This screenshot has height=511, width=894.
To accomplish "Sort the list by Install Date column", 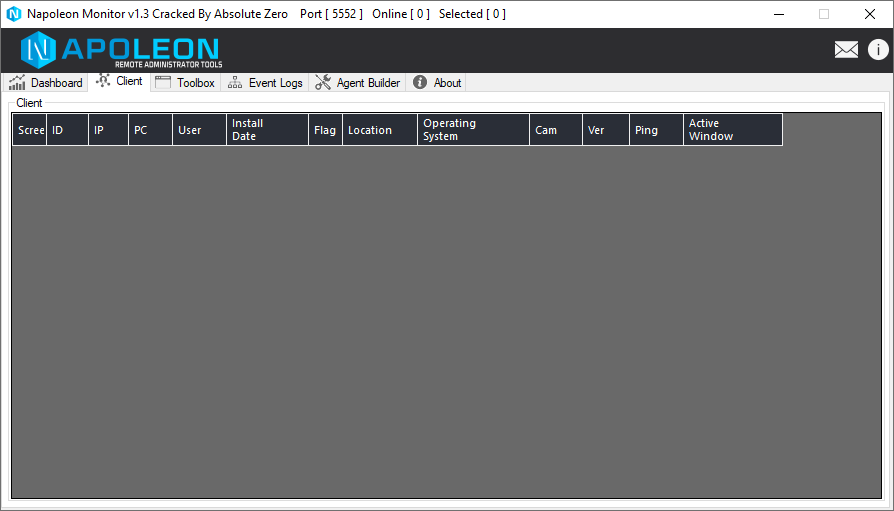I will pos(267,130).
